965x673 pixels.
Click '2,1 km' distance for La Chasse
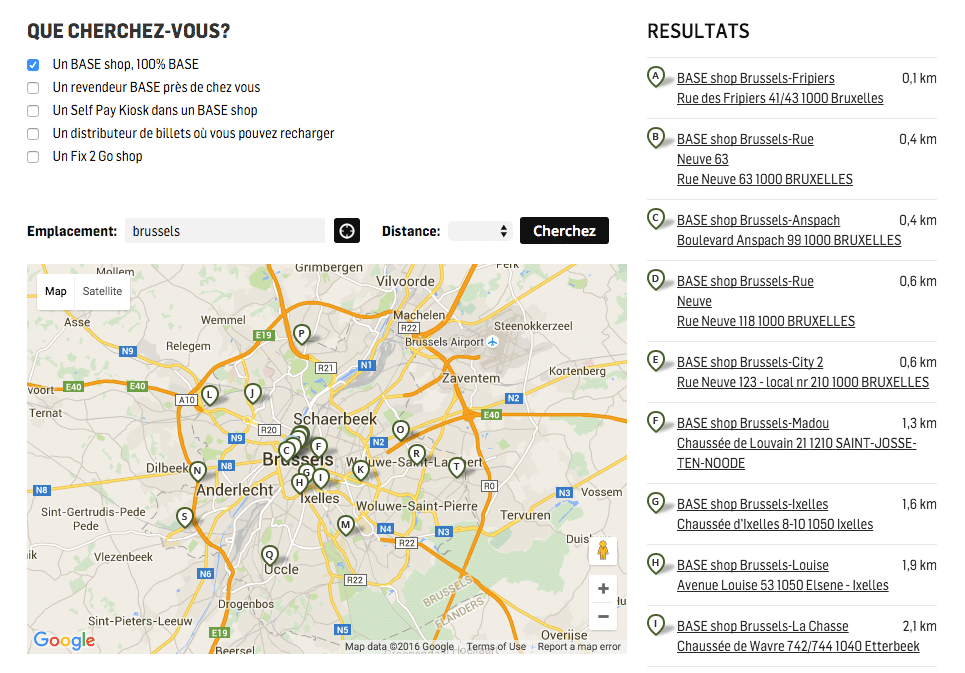(x=919, y=626)
